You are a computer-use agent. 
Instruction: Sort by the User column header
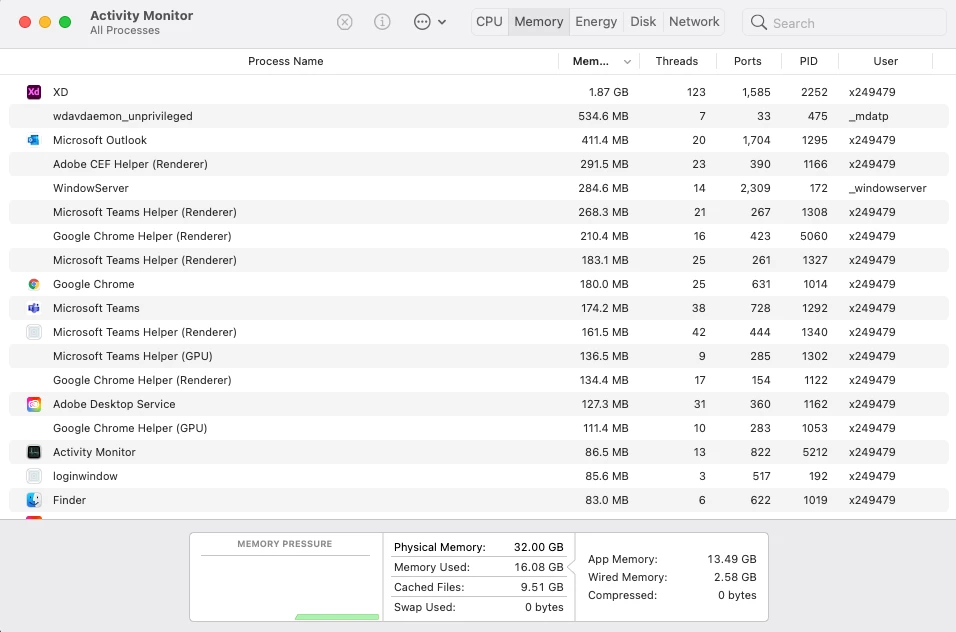tap(885, 61)
